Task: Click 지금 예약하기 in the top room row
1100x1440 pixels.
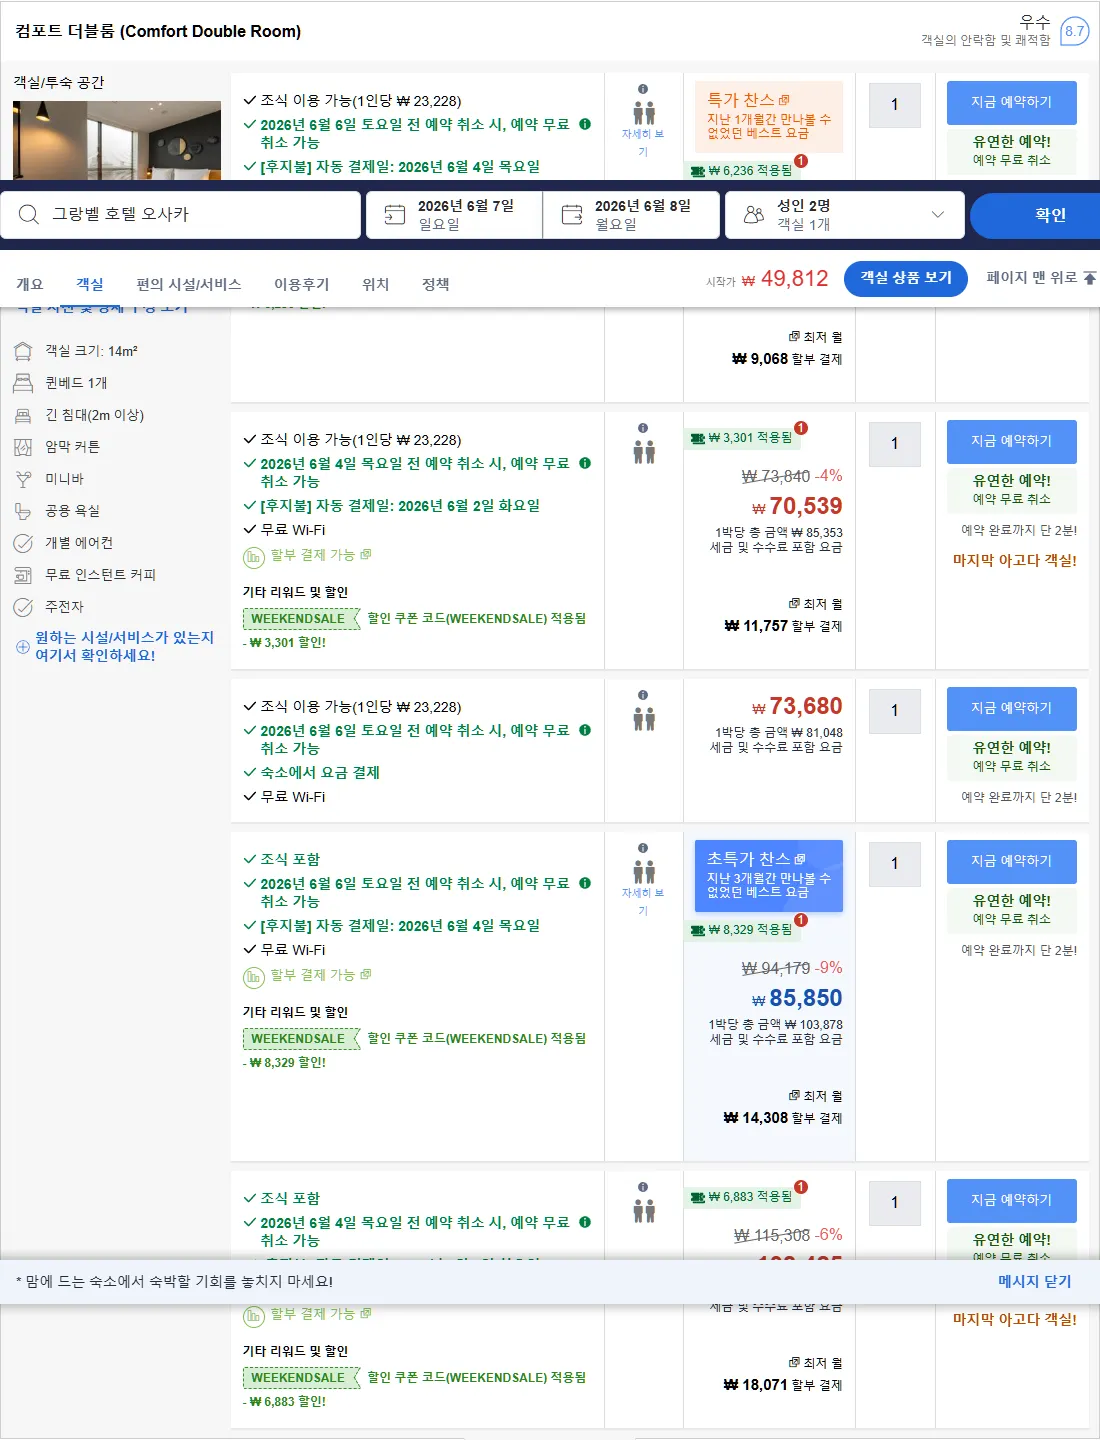Action: coord(1012,102)
